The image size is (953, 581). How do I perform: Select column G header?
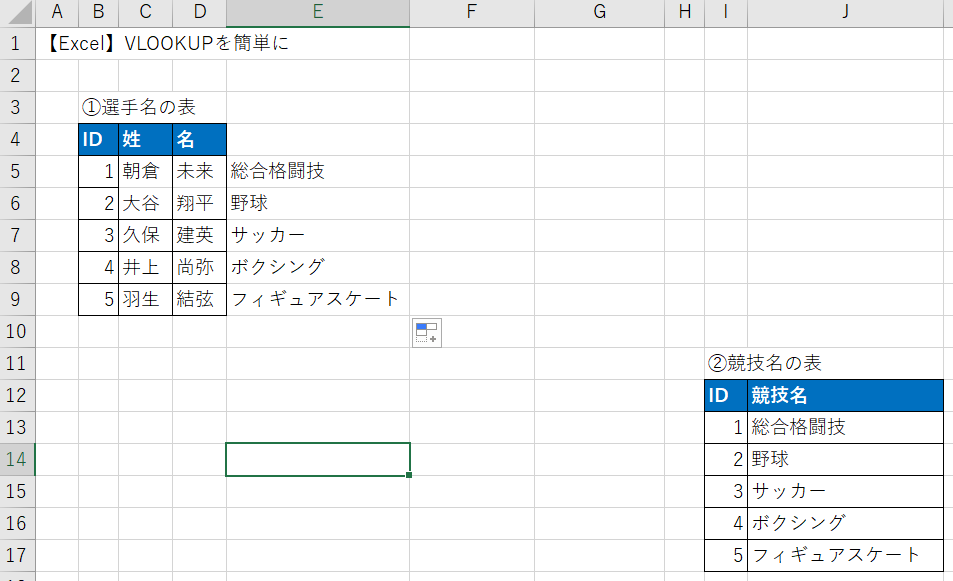(599, 12)
